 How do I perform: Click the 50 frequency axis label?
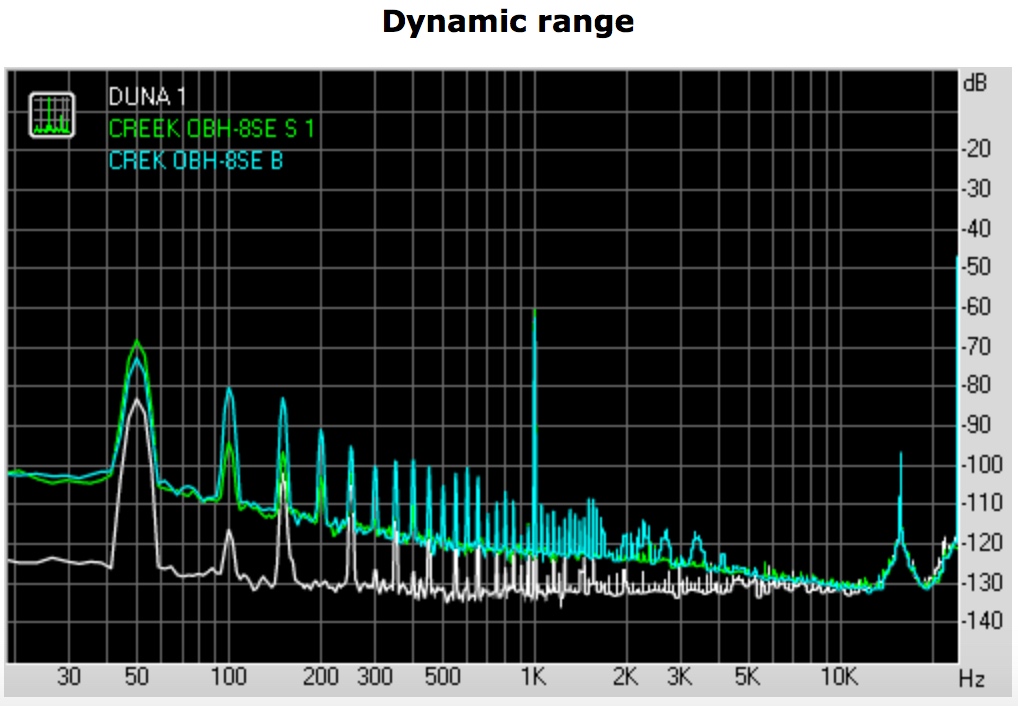(x=137, y=677)
